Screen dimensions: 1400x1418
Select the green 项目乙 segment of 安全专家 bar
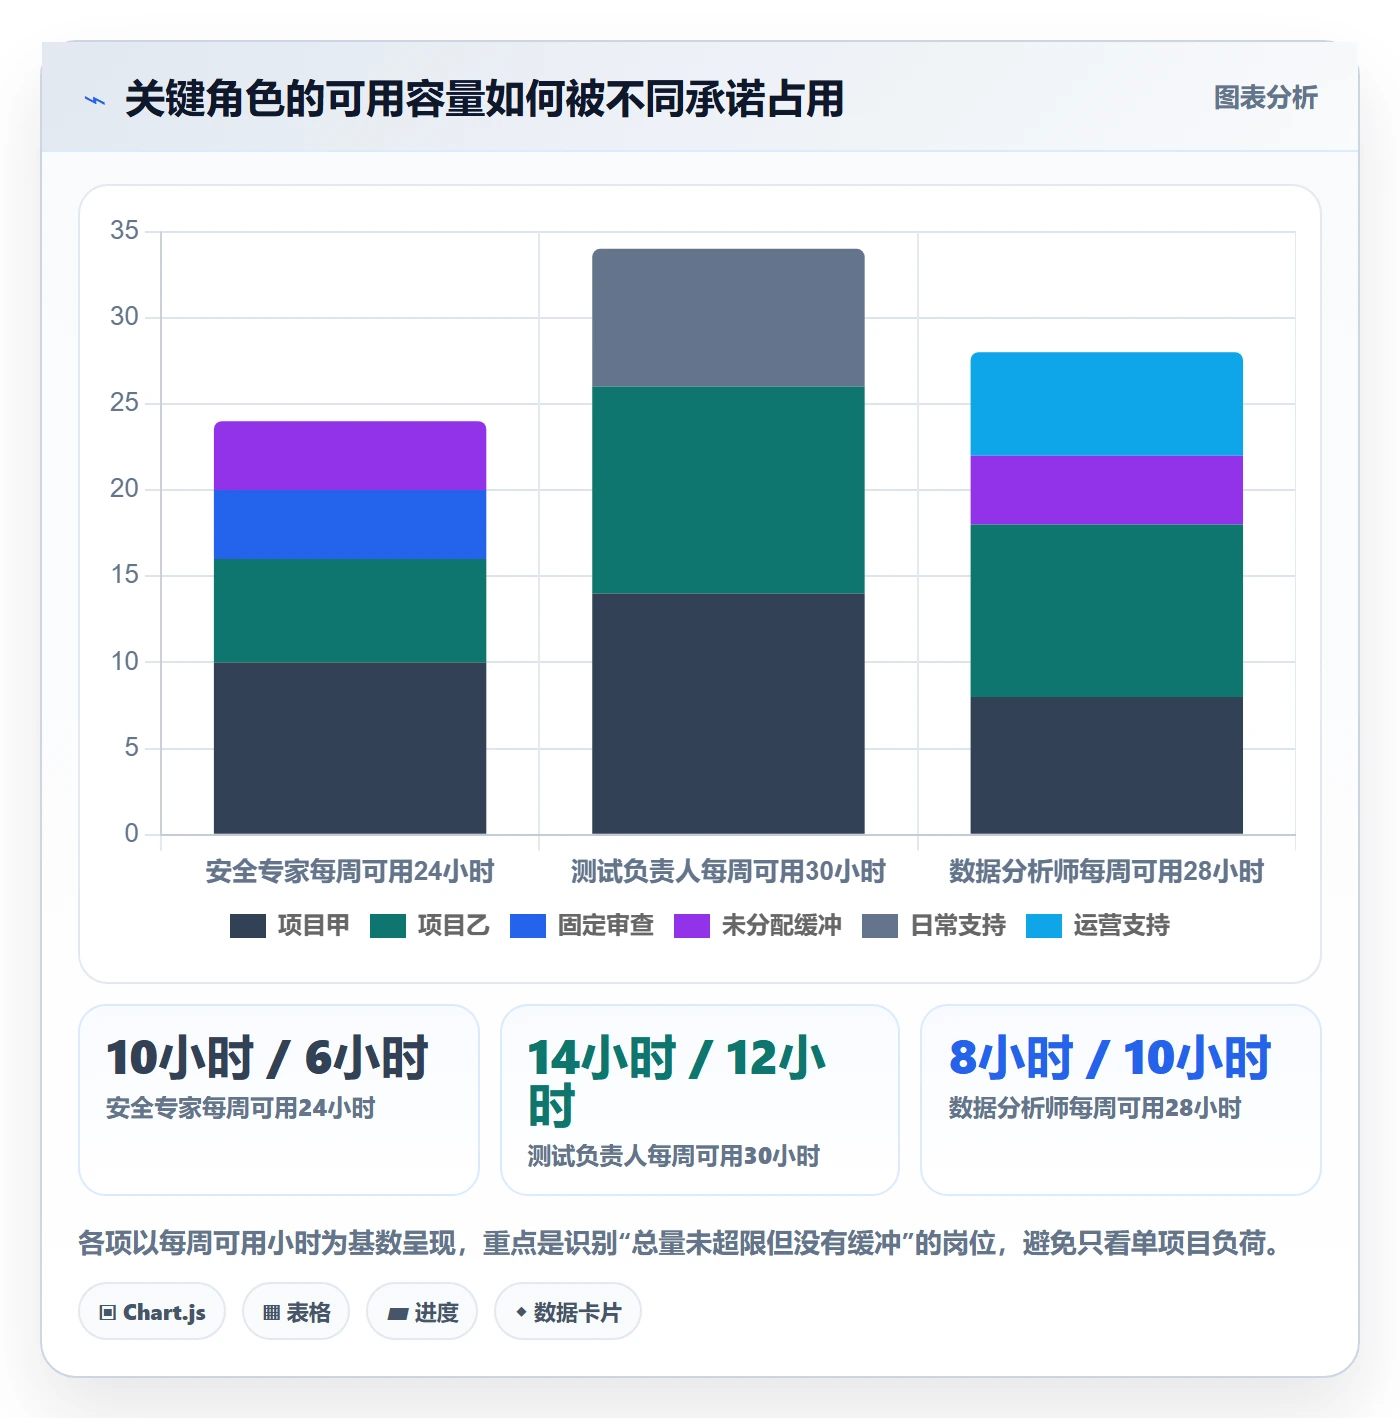[x=350, y=610]
